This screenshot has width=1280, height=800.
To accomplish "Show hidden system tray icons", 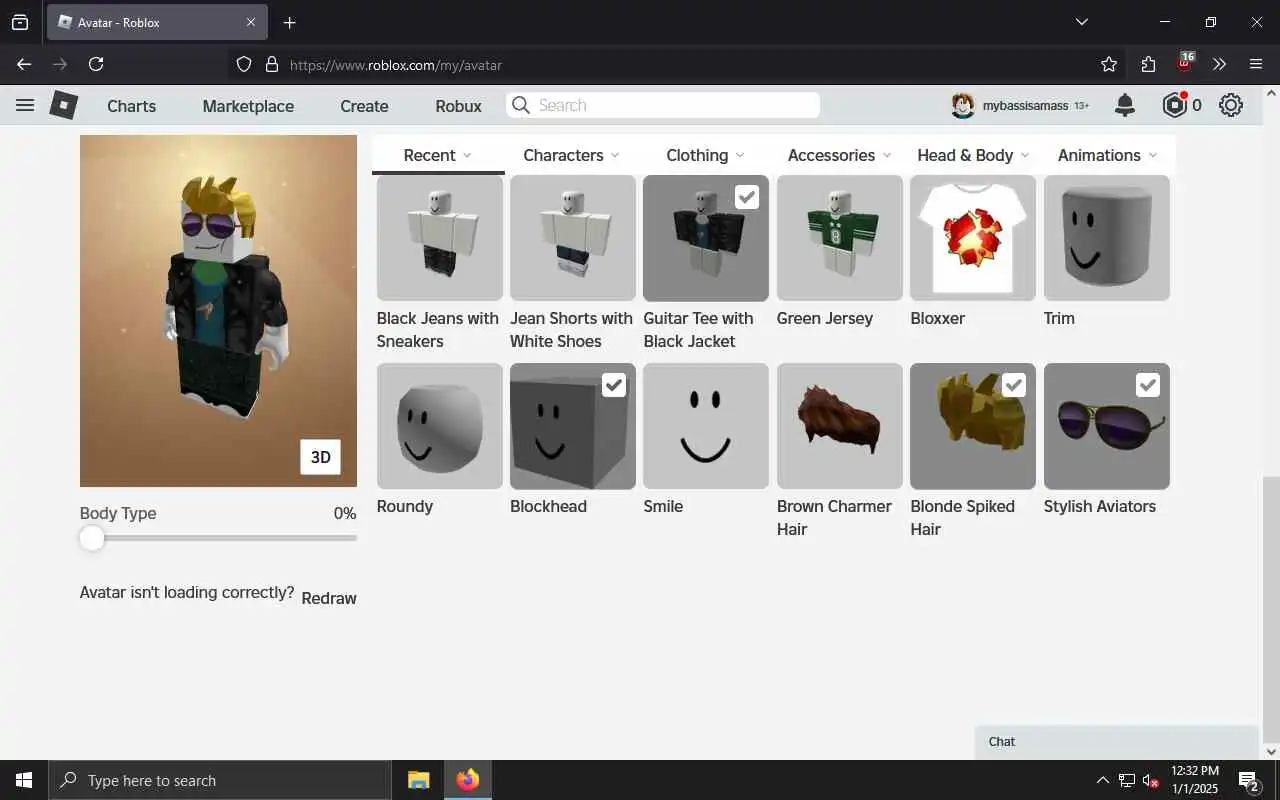I will point(1102,780).
